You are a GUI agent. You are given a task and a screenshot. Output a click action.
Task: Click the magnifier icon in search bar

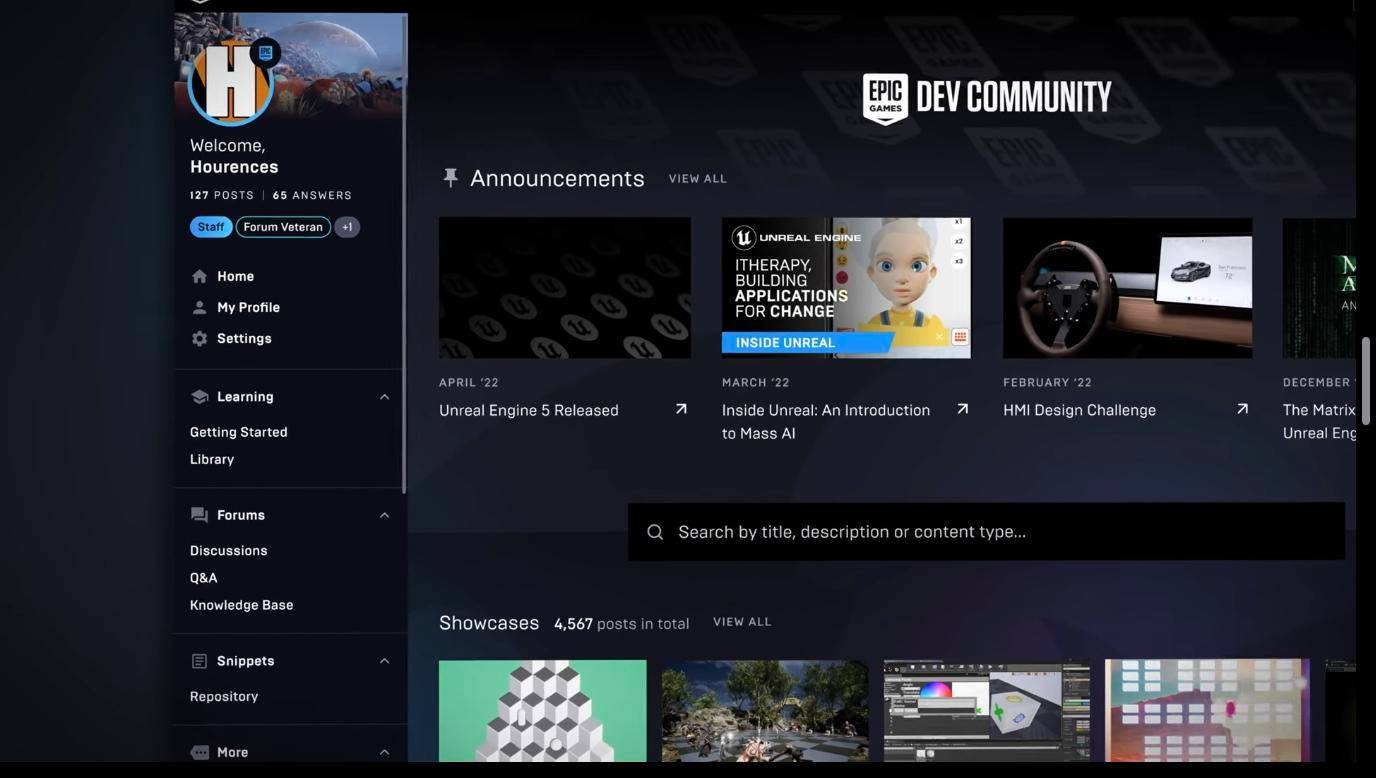[655, 532]
